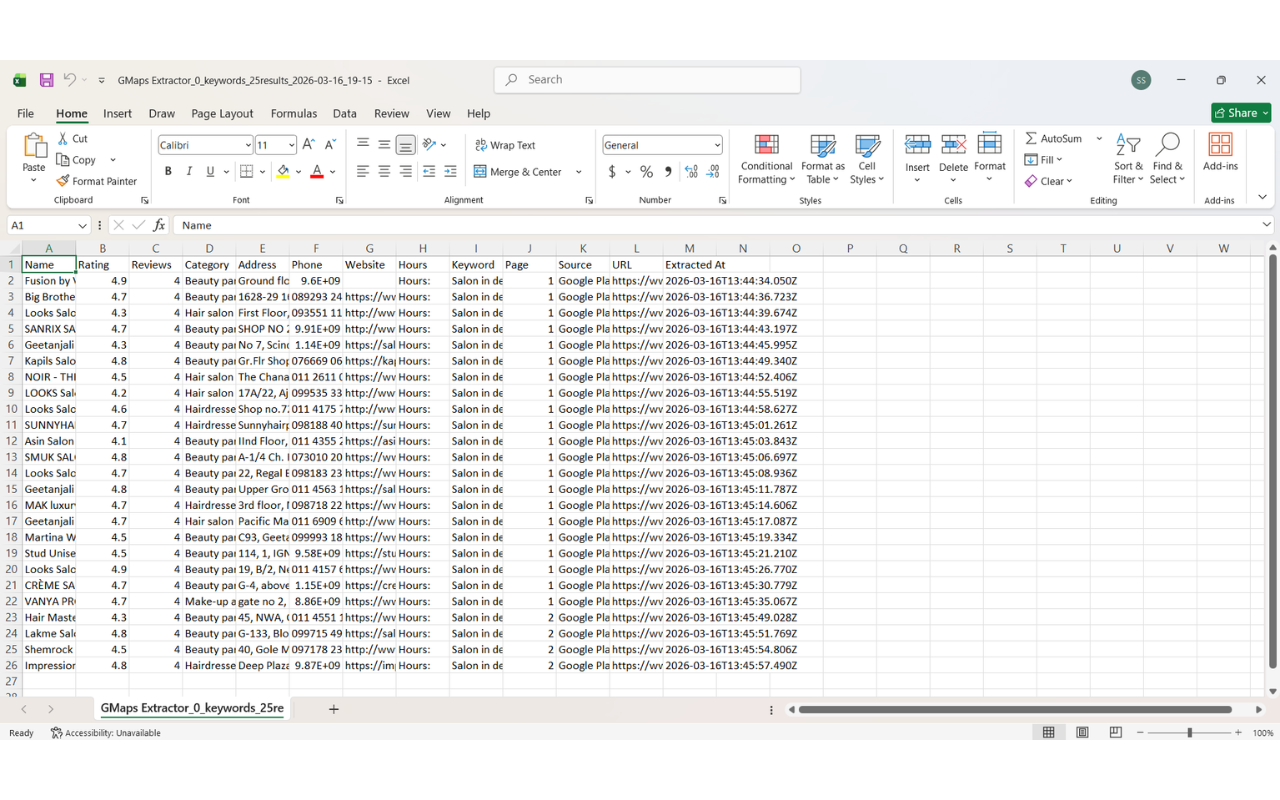Viewport: 1280px width, 800px height.
Task: Apply Accounting Number Format dollar icon
Action: pyautogui.click(x=612, y=172)
